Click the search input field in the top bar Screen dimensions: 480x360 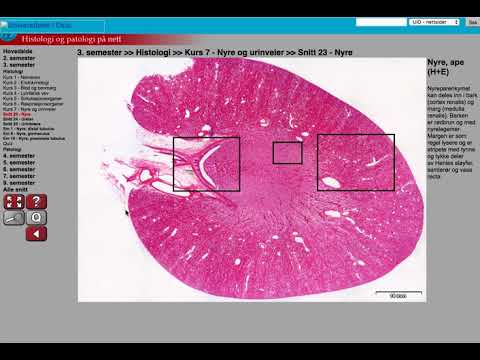click(x=381, y=22)
